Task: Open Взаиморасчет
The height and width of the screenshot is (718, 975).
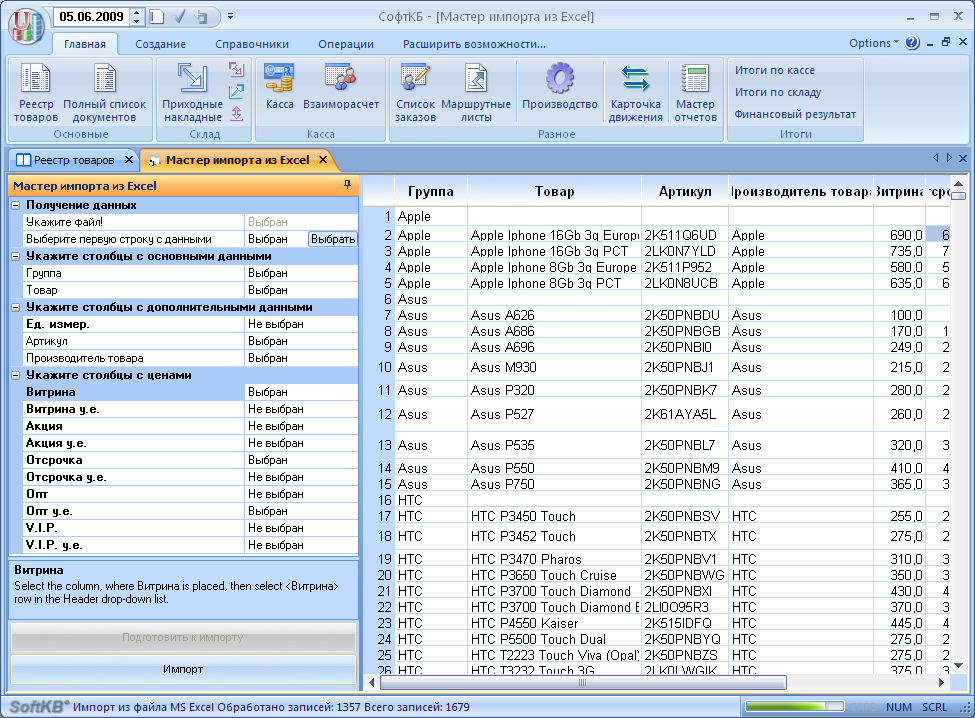Action: (x=341, y=86)
